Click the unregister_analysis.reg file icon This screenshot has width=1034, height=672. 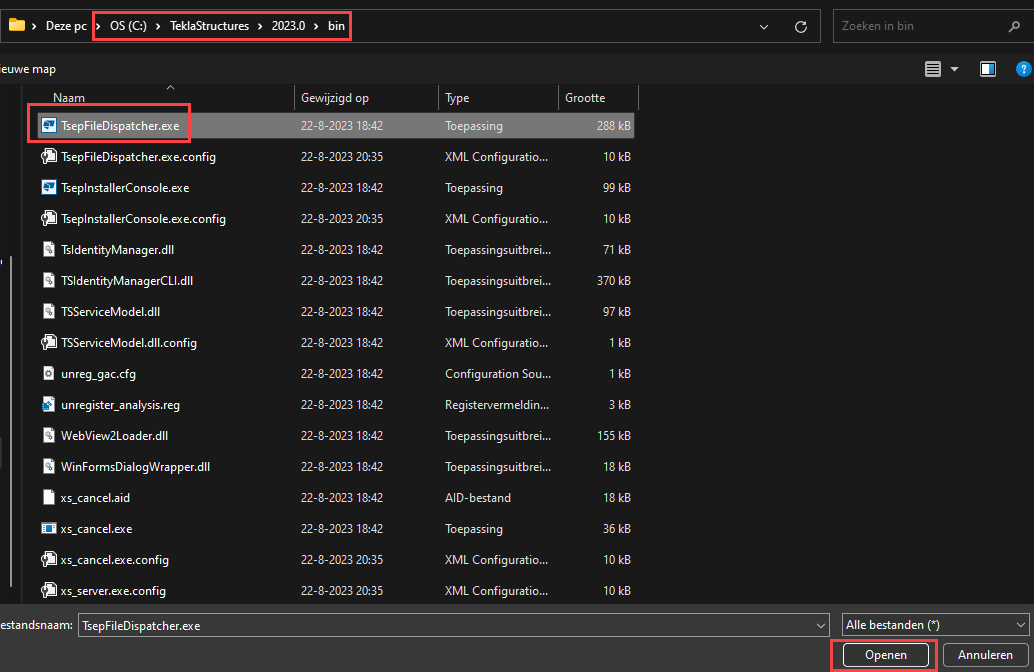point(48,405)
